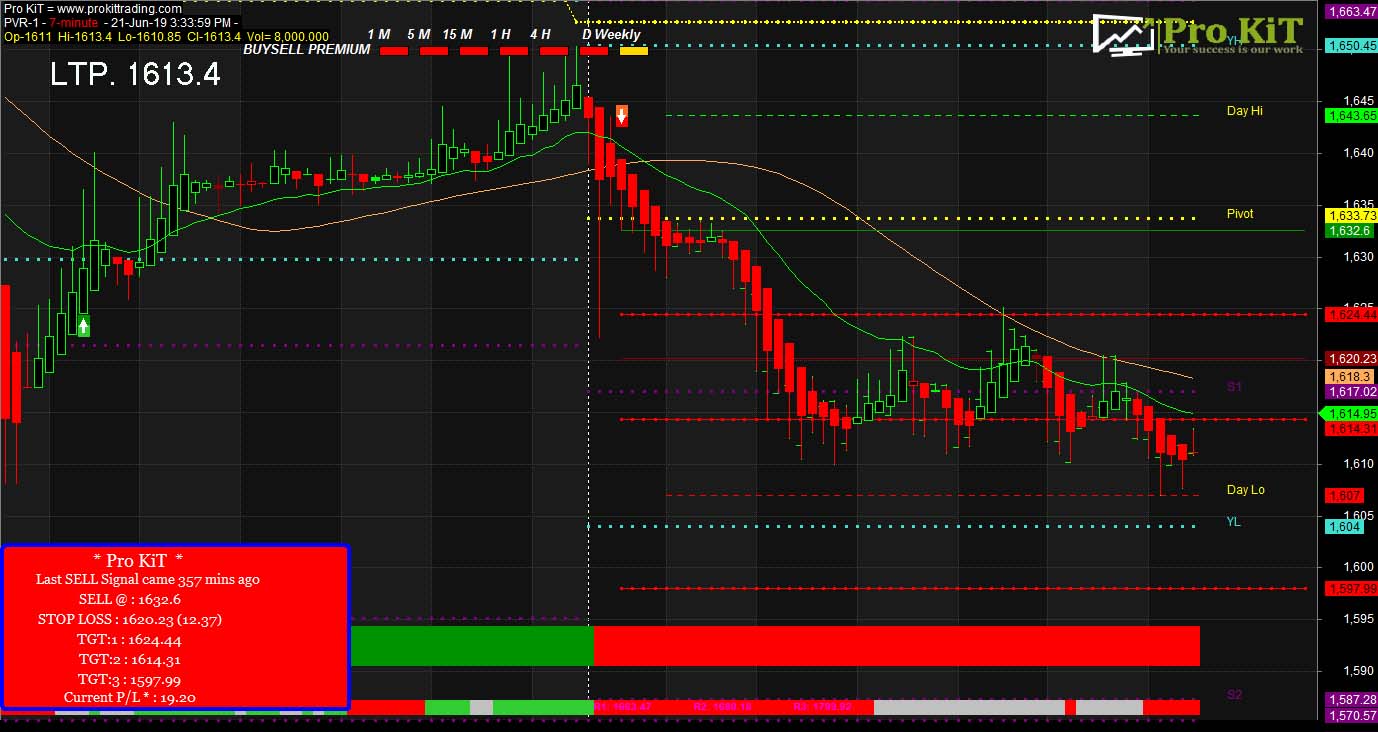Select the 1H timeframe signal marker
Image resolution: width=1378 pixels, height=732 pixels.
tap(513, 48)
